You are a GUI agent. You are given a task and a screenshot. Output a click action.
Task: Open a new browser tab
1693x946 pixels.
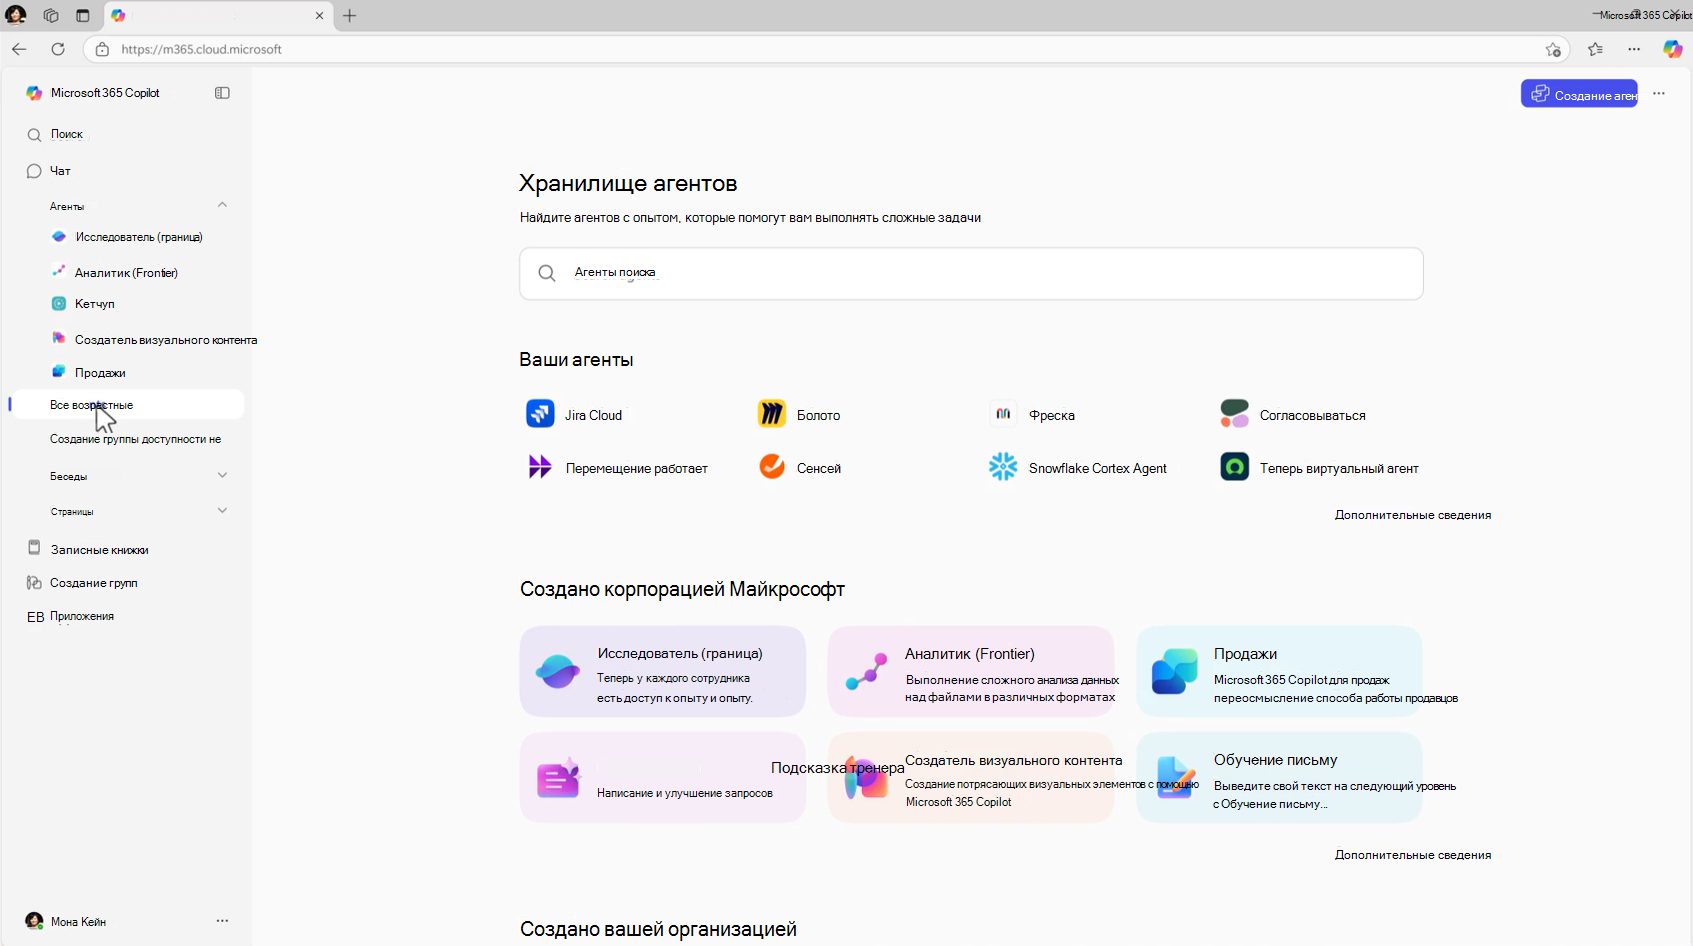tap(349, 16)
